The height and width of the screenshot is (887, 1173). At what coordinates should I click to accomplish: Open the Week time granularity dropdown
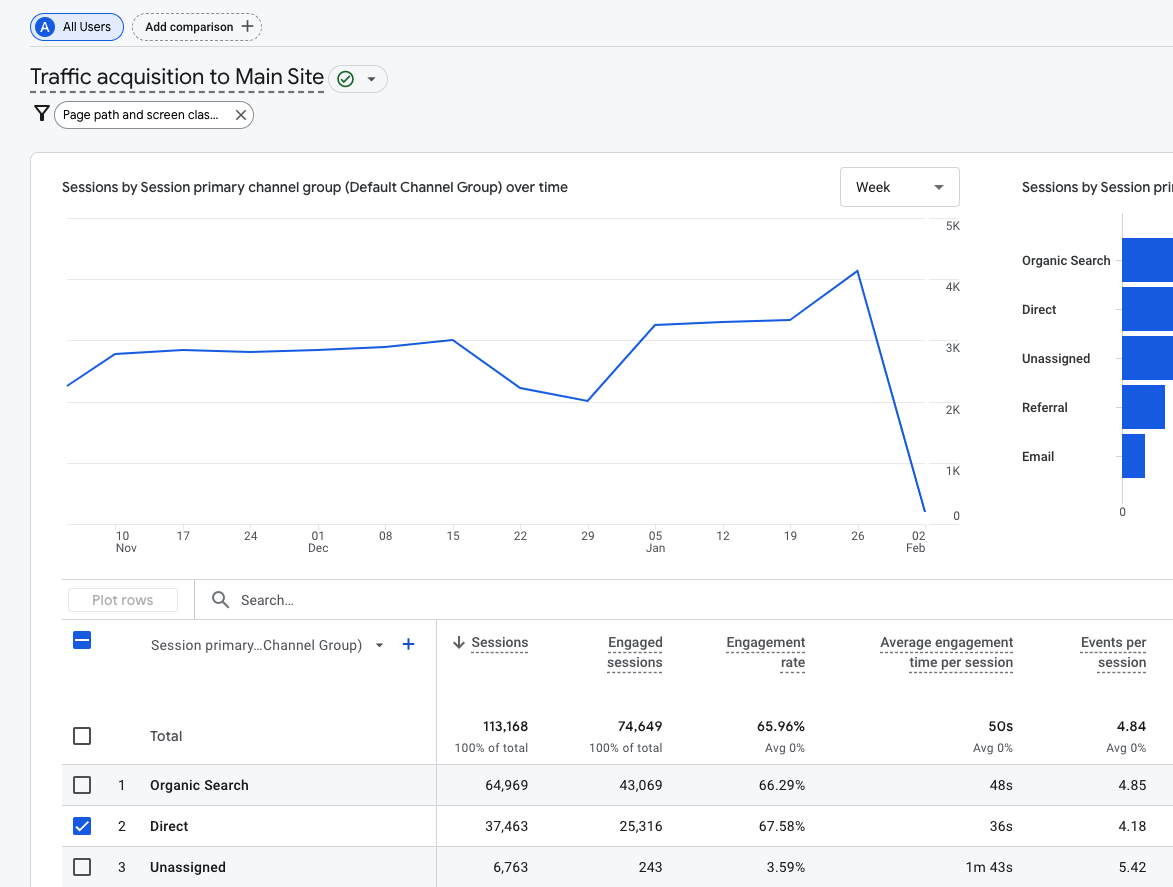(899, 187)
